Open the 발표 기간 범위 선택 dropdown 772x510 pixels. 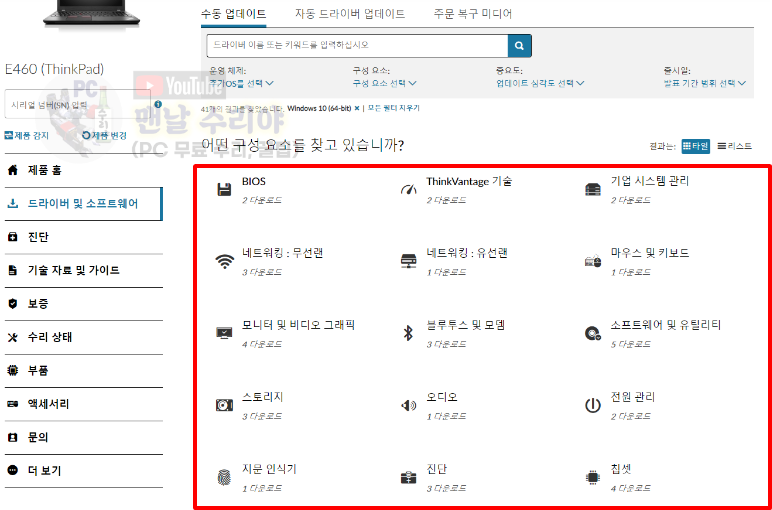click(705, 83)
